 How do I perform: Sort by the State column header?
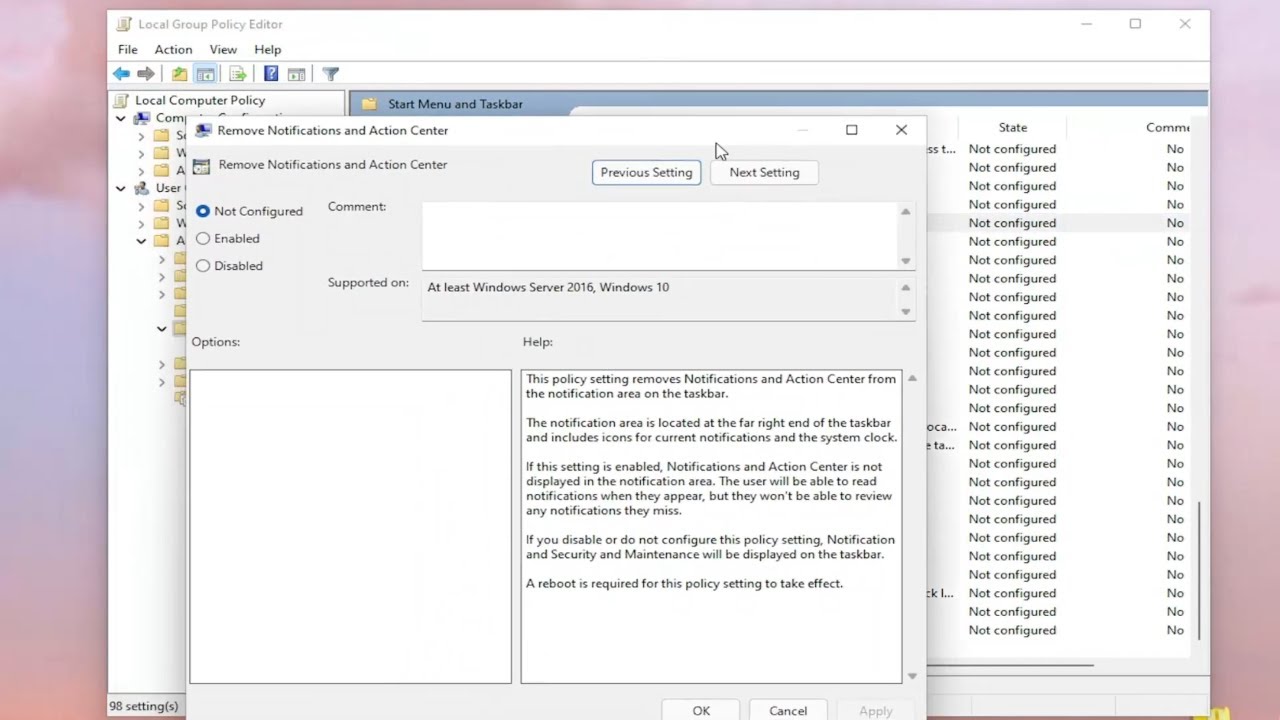point(1012,127)
